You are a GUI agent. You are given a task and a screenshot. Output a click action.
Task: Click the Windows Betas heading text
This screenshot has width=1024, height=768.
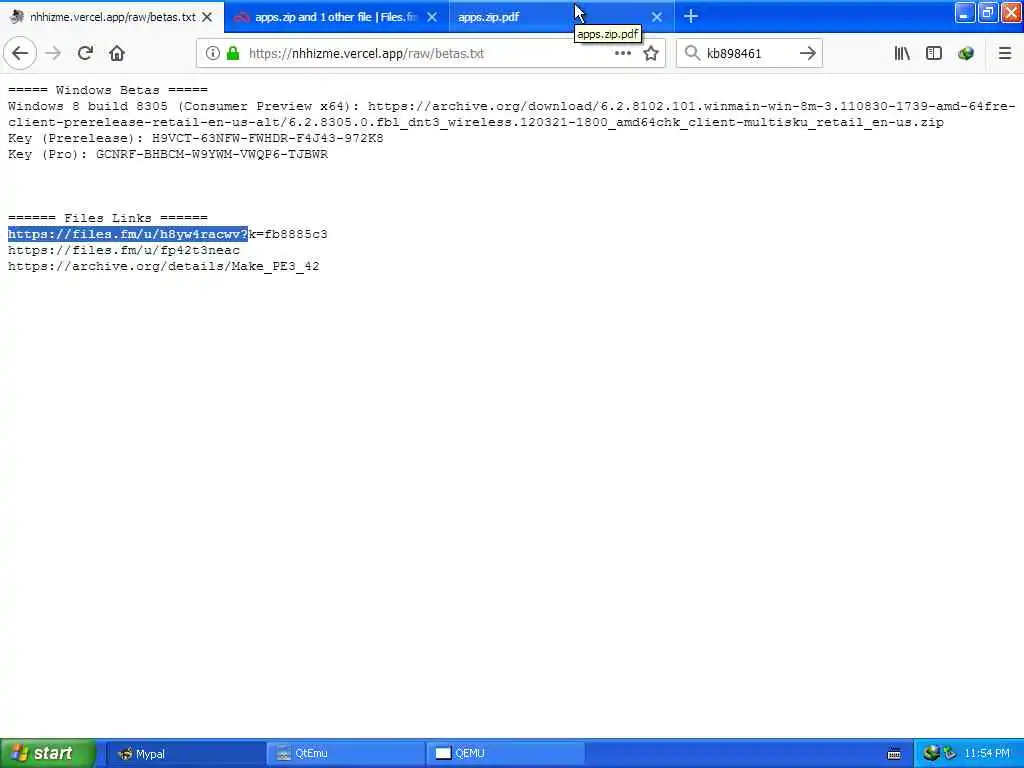108,90
